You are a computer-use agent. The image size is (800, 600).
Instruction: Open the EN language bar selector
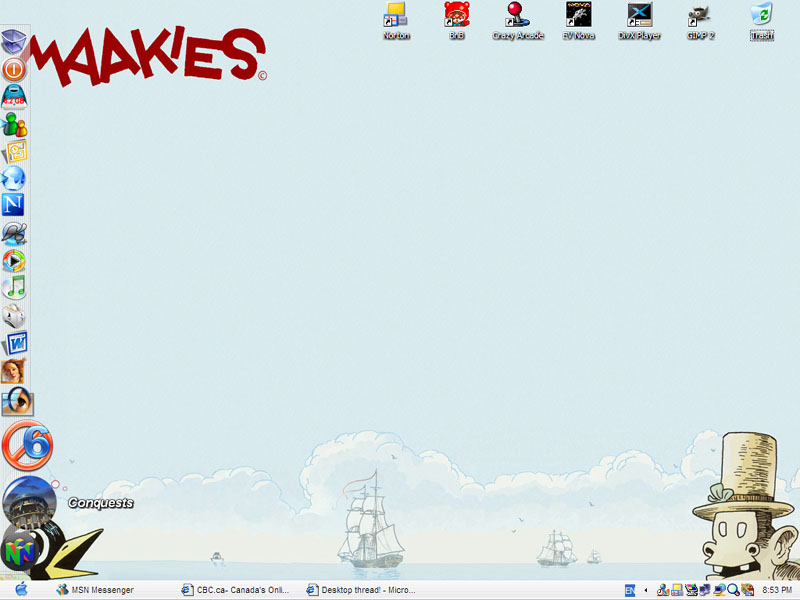tap(630, 590)
